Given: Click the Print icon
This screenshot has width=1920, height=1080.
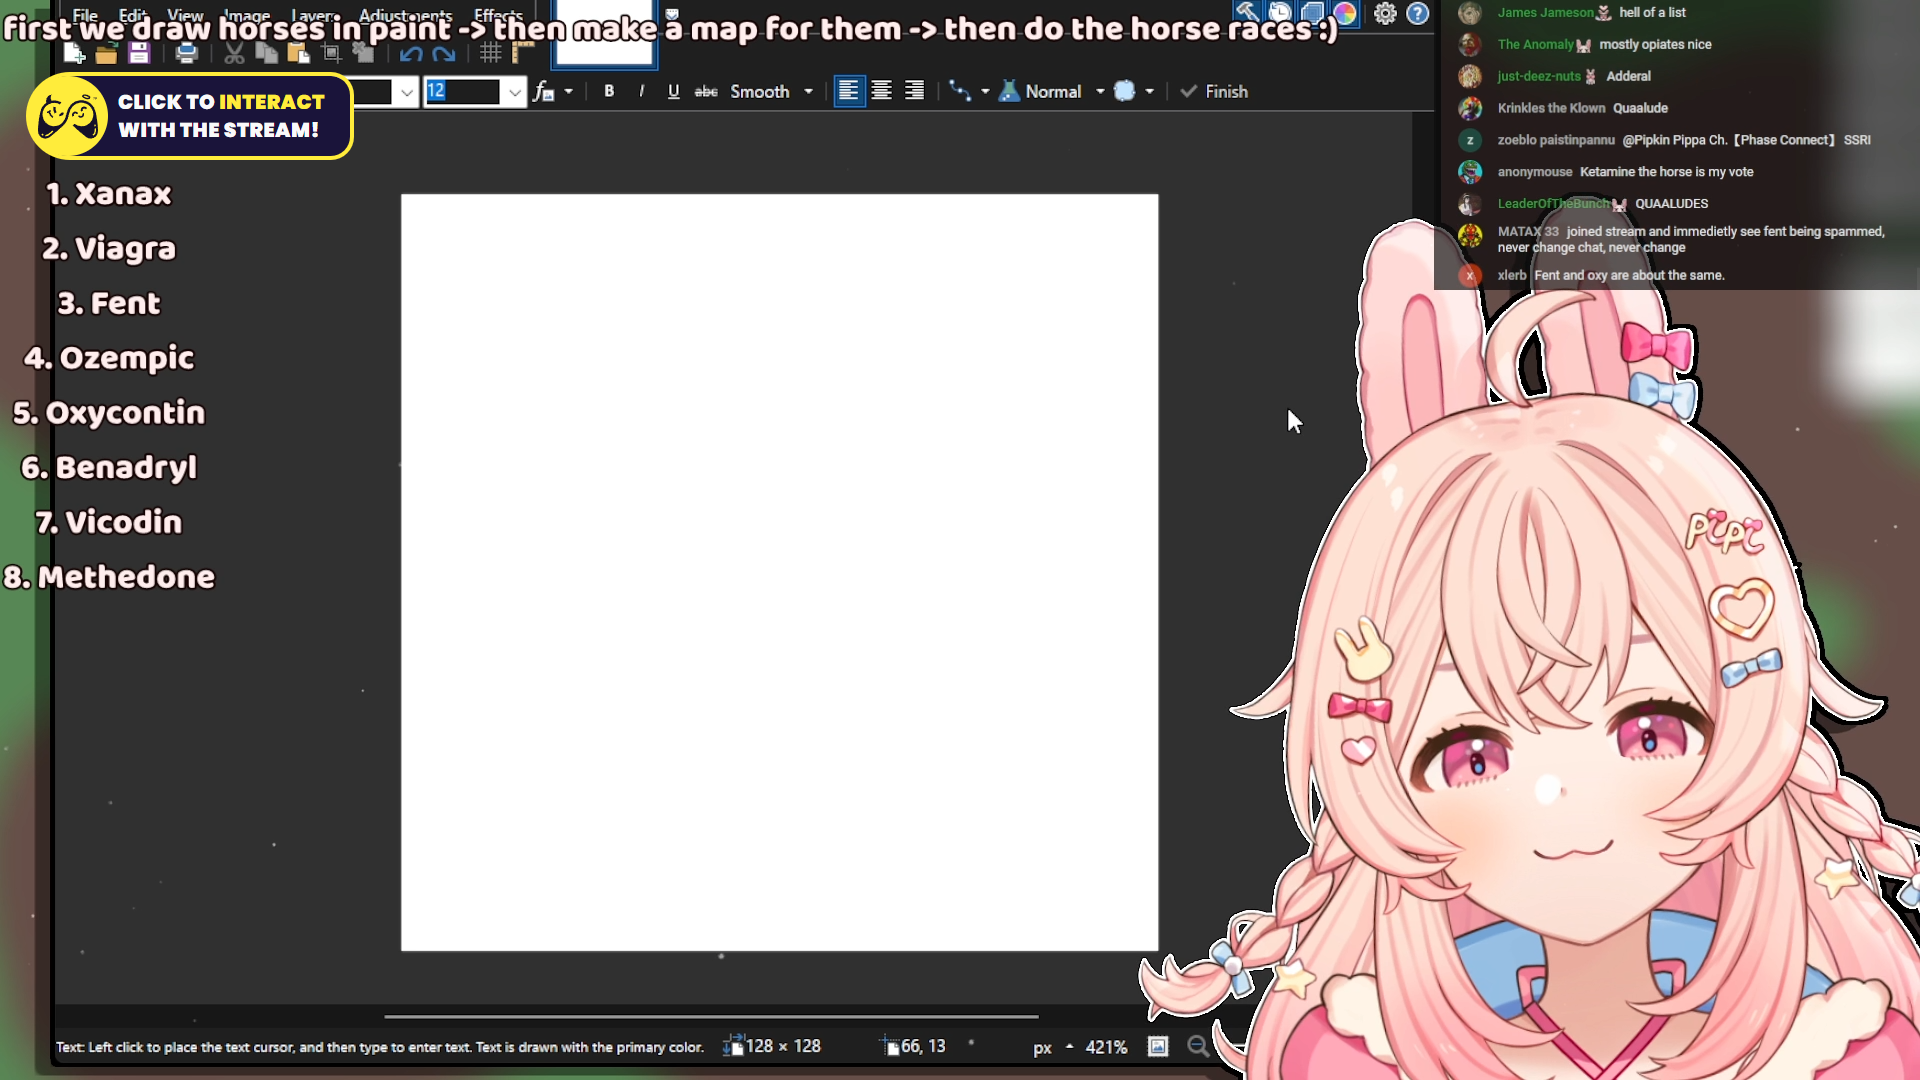Looking at the screenshot, I should (186, 54).
